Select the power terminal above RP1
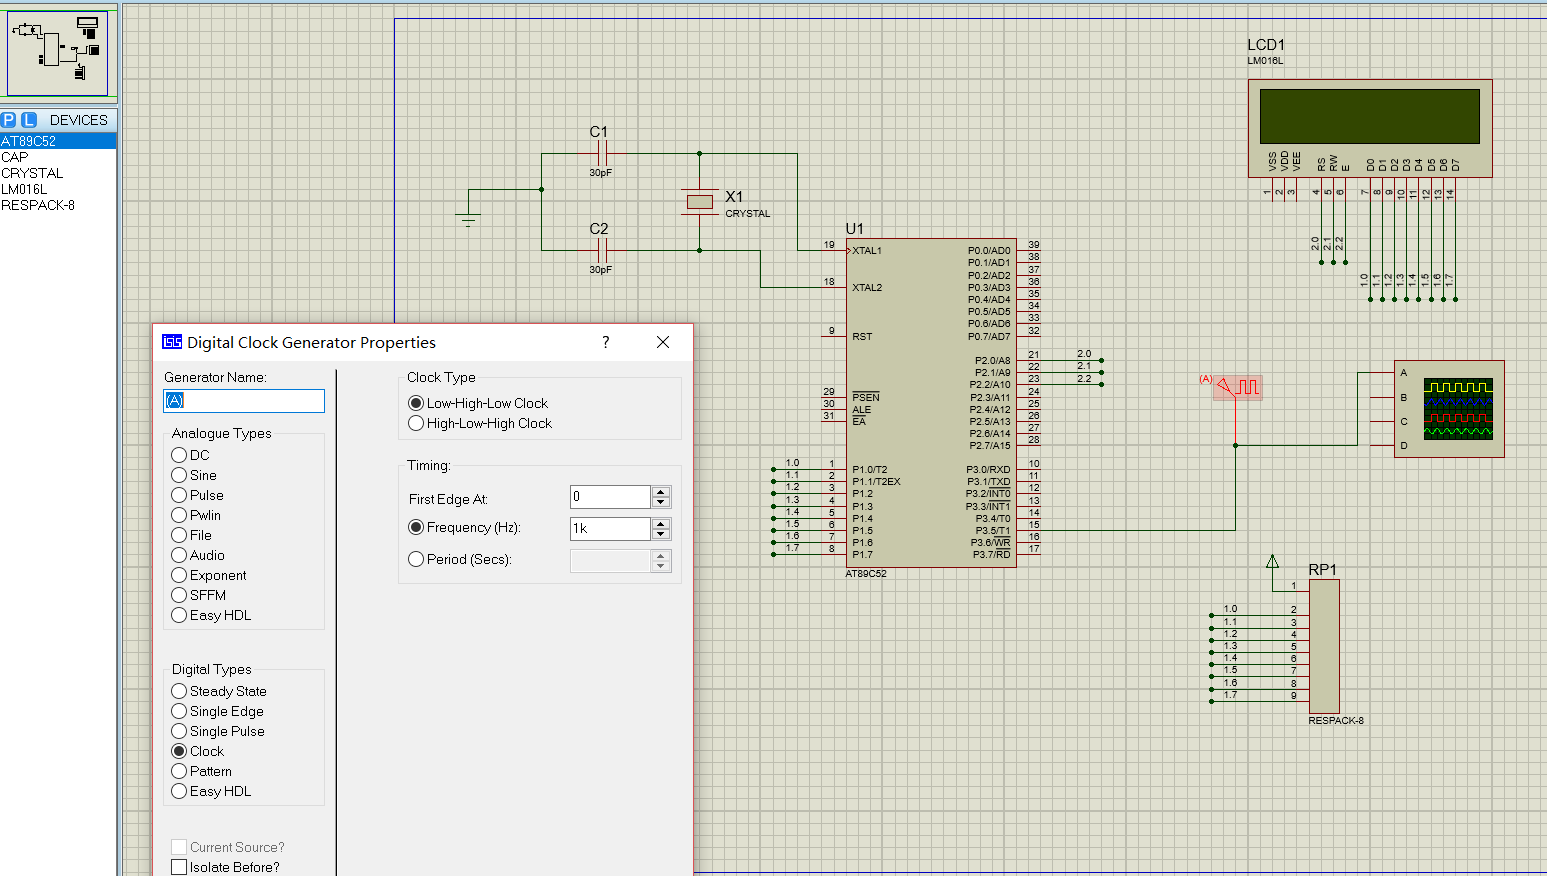1547x876 pixels. click(1272, 562)
